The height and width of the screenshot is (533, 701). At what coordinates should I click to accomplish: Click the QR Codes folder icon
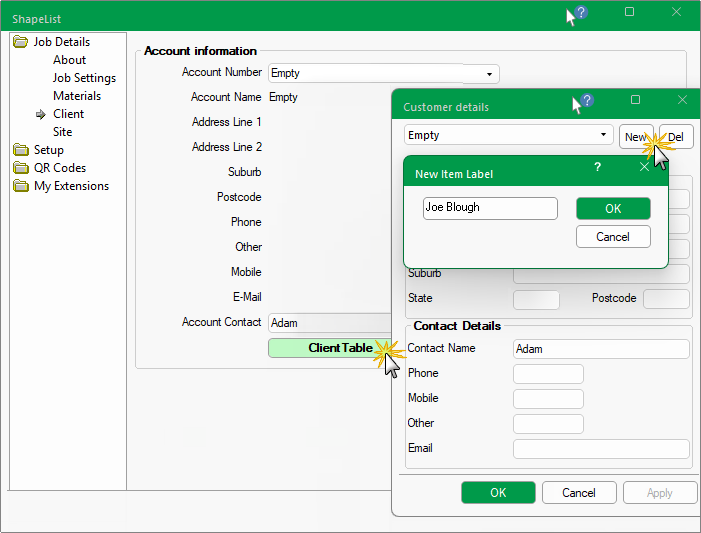20,168
